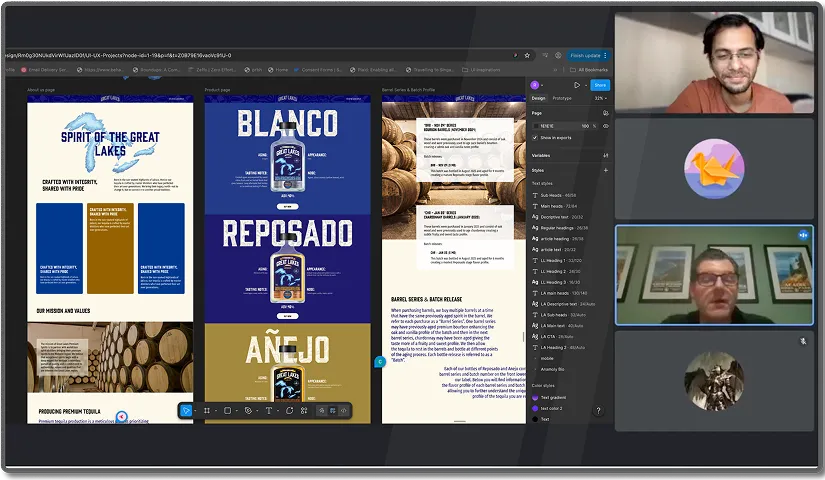Click the page color hex value field
825x480 pixels.
pyautogui.click(x=547, y=126)
